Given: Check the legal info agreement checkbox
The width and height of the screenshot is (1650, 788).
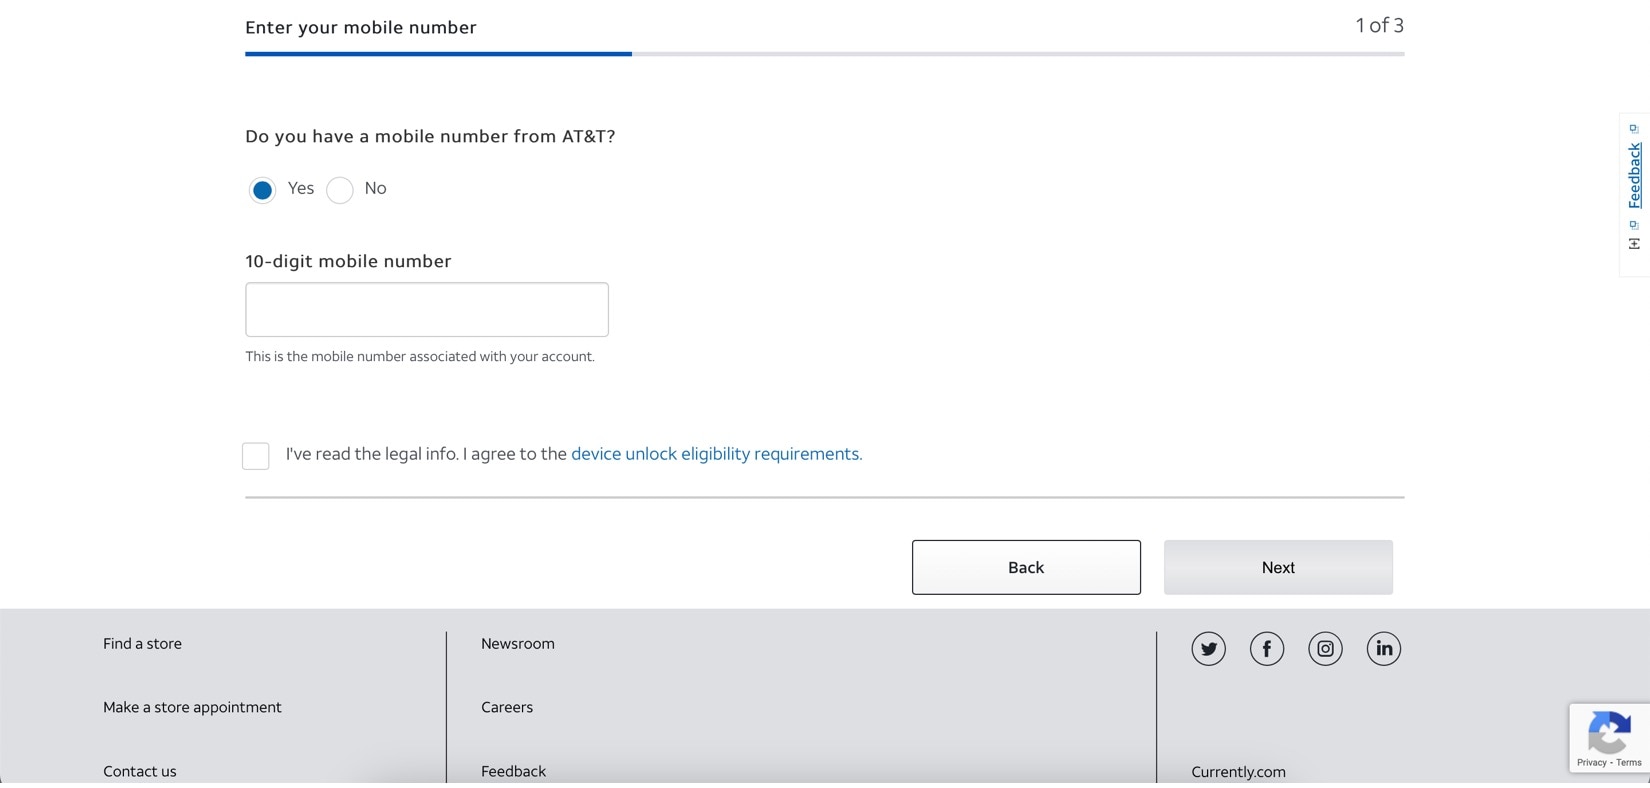Looking at the screenshot, I should click(256, 456).
